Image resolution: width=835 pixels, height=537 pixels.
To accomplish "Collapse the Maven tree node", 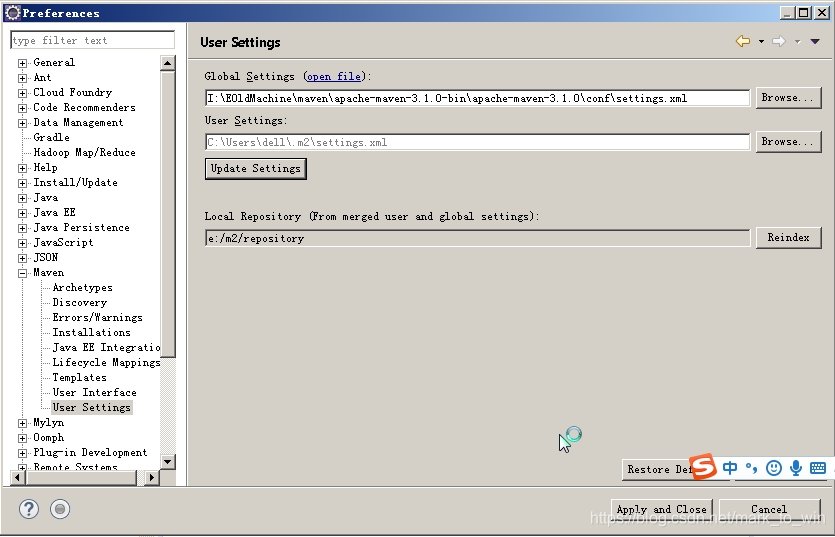I will (x=22, y=273).
